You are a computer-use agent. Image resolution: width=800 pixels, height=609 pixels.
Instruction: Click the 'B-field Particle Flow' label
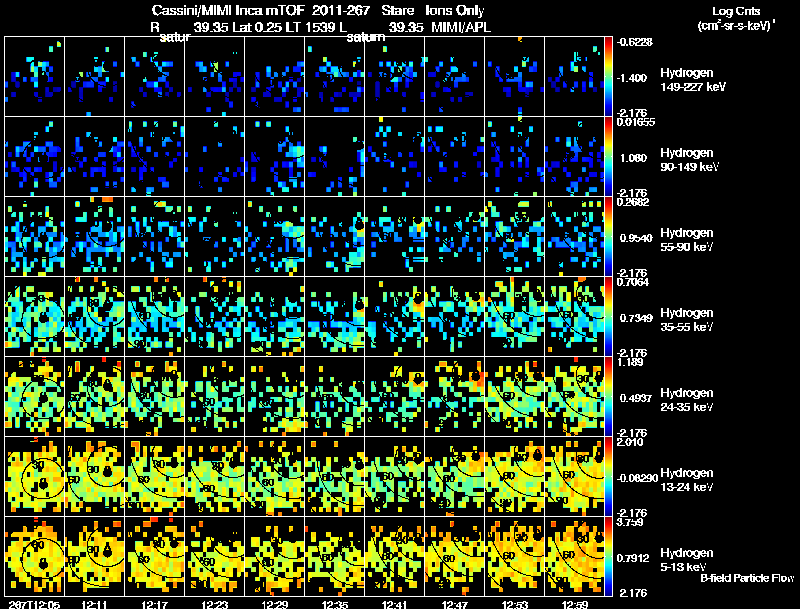click(747, 578)
